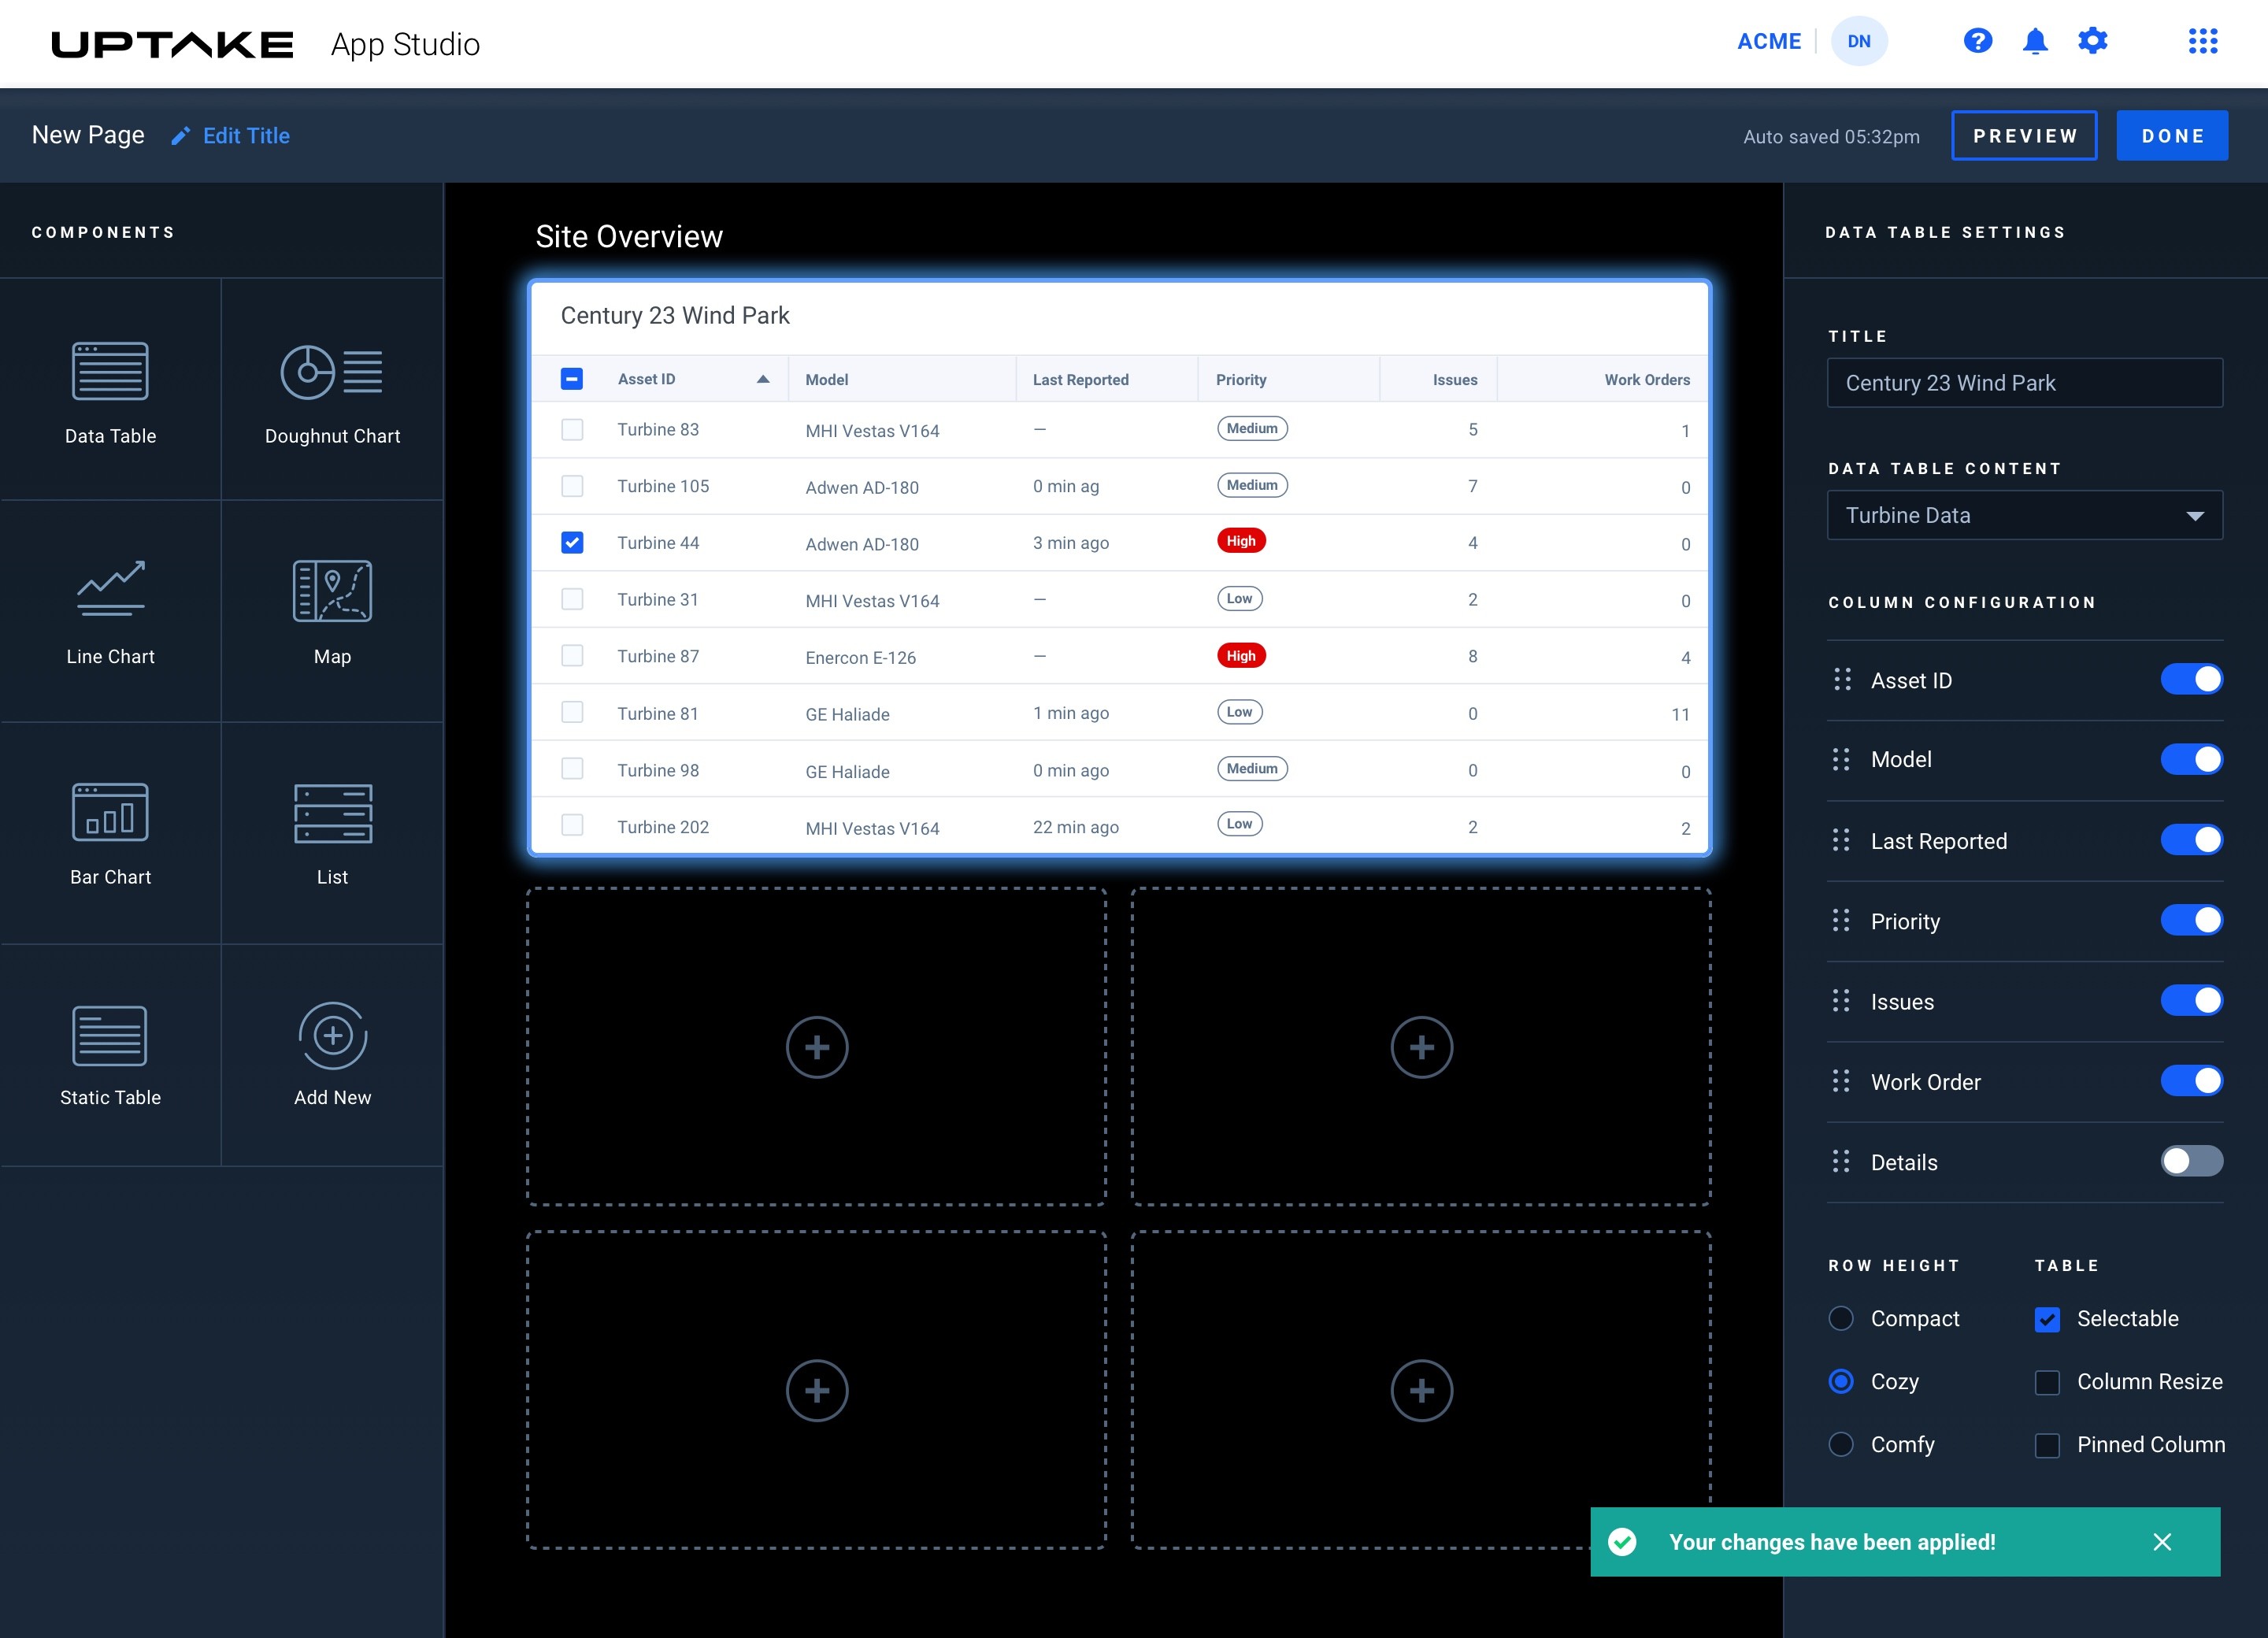The height and width of the screenshot is (1638, 2268).
Task: Dismiss the changes applied notification
Action: [x=2161, y=1542]
